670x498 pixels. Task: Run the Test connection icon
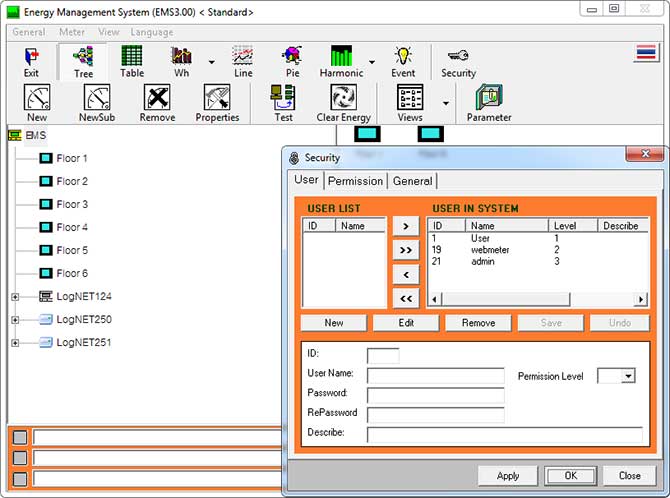tap(283, 97)
